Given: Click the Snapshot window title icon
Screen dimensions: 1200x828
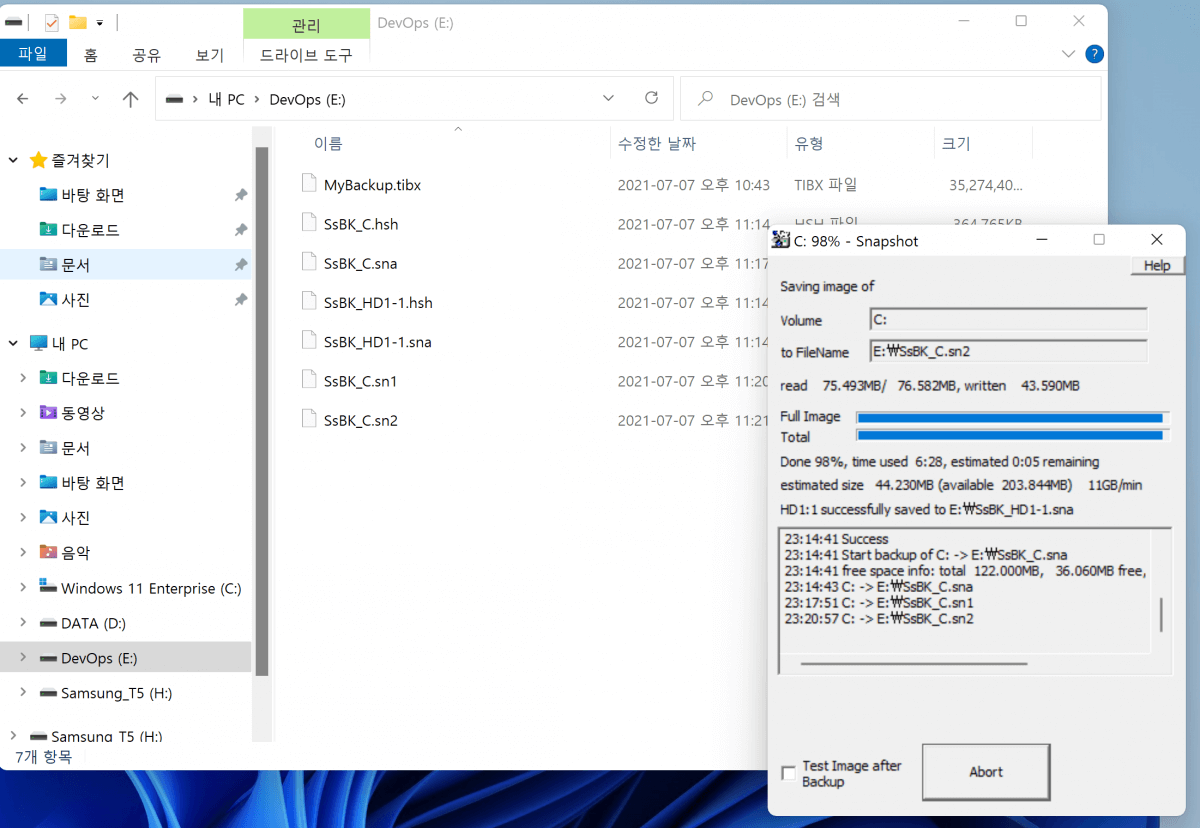Looking at the screenshot, I should pos(780,240).
